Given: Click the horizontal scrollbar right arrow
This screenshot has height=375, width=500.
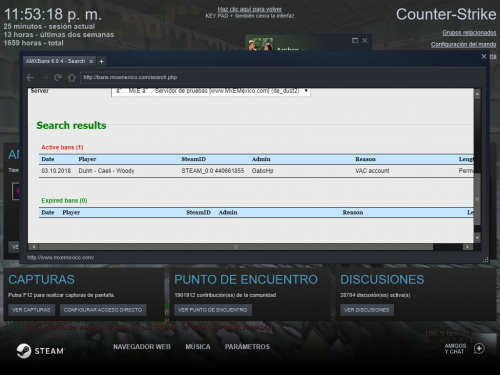Looking at the screenshot, I should pyautogui.click(x=468, y=247).
